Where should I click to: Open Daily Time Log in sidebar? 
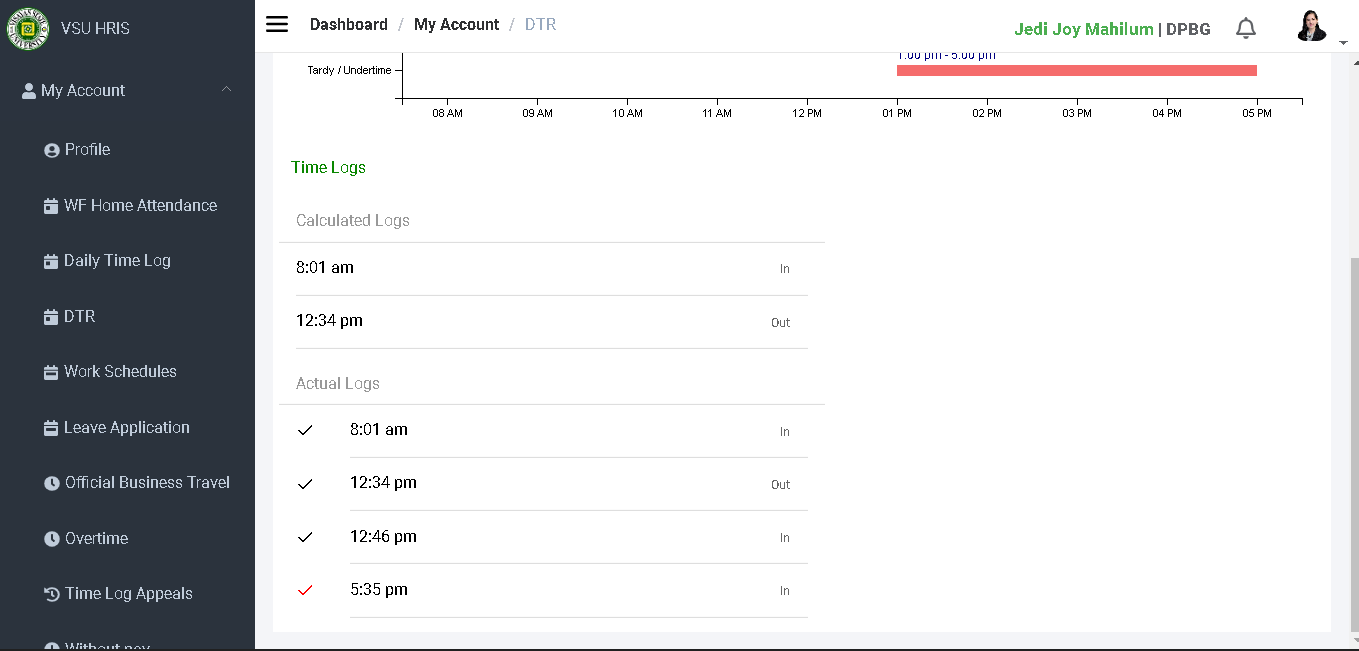pos(117,261)
